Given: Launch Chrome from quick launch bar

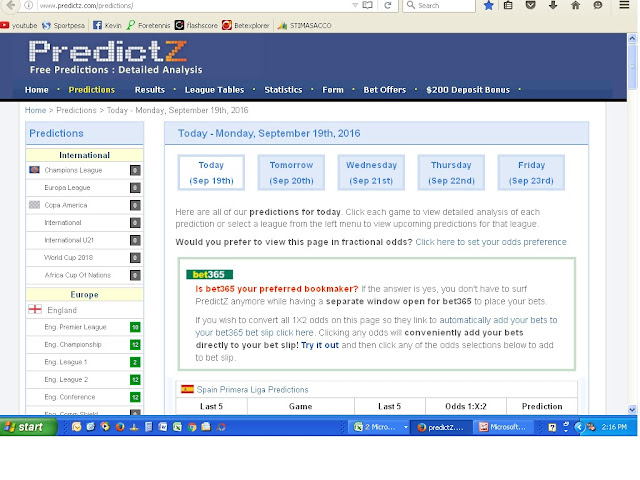Looking at the screenshot, I should click(x=192, y=427).
